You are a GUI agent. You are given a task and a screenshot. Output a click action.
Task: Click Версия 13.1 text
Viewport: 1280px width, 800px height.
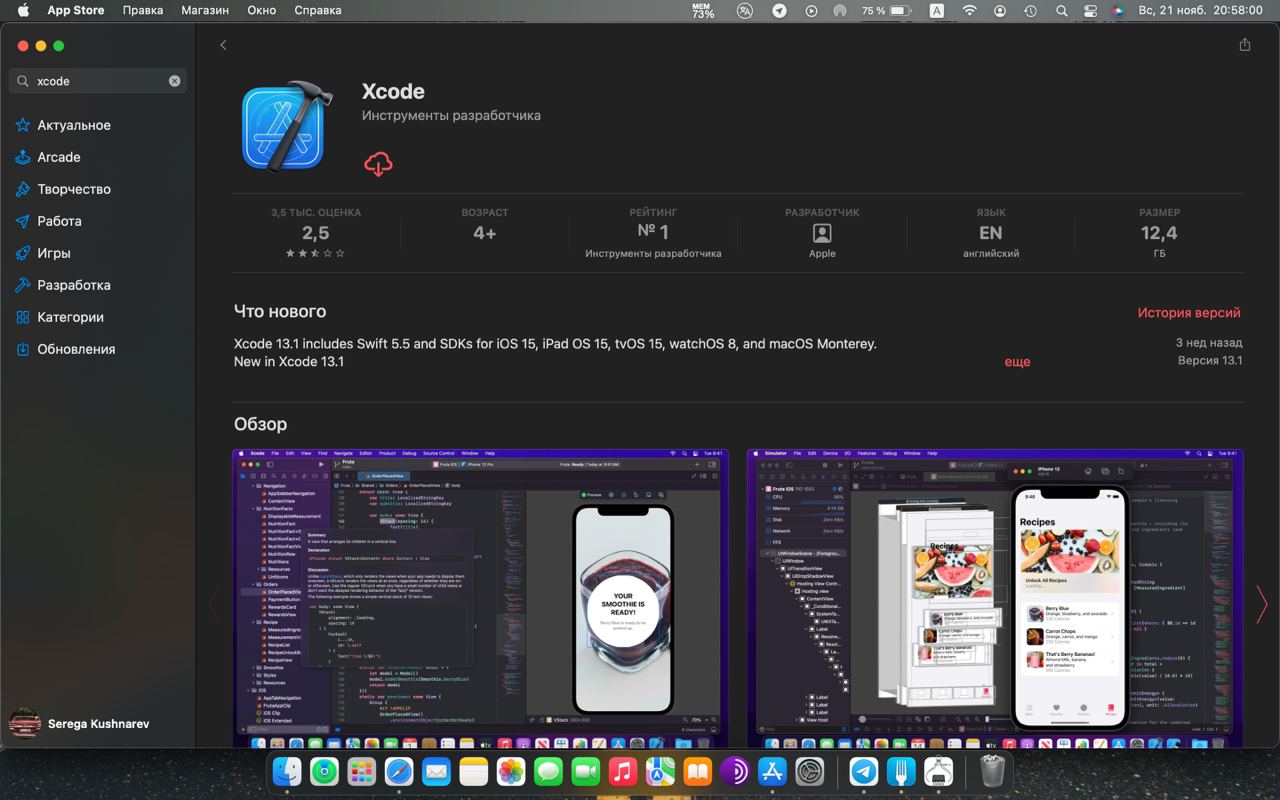click(1210, 361)
